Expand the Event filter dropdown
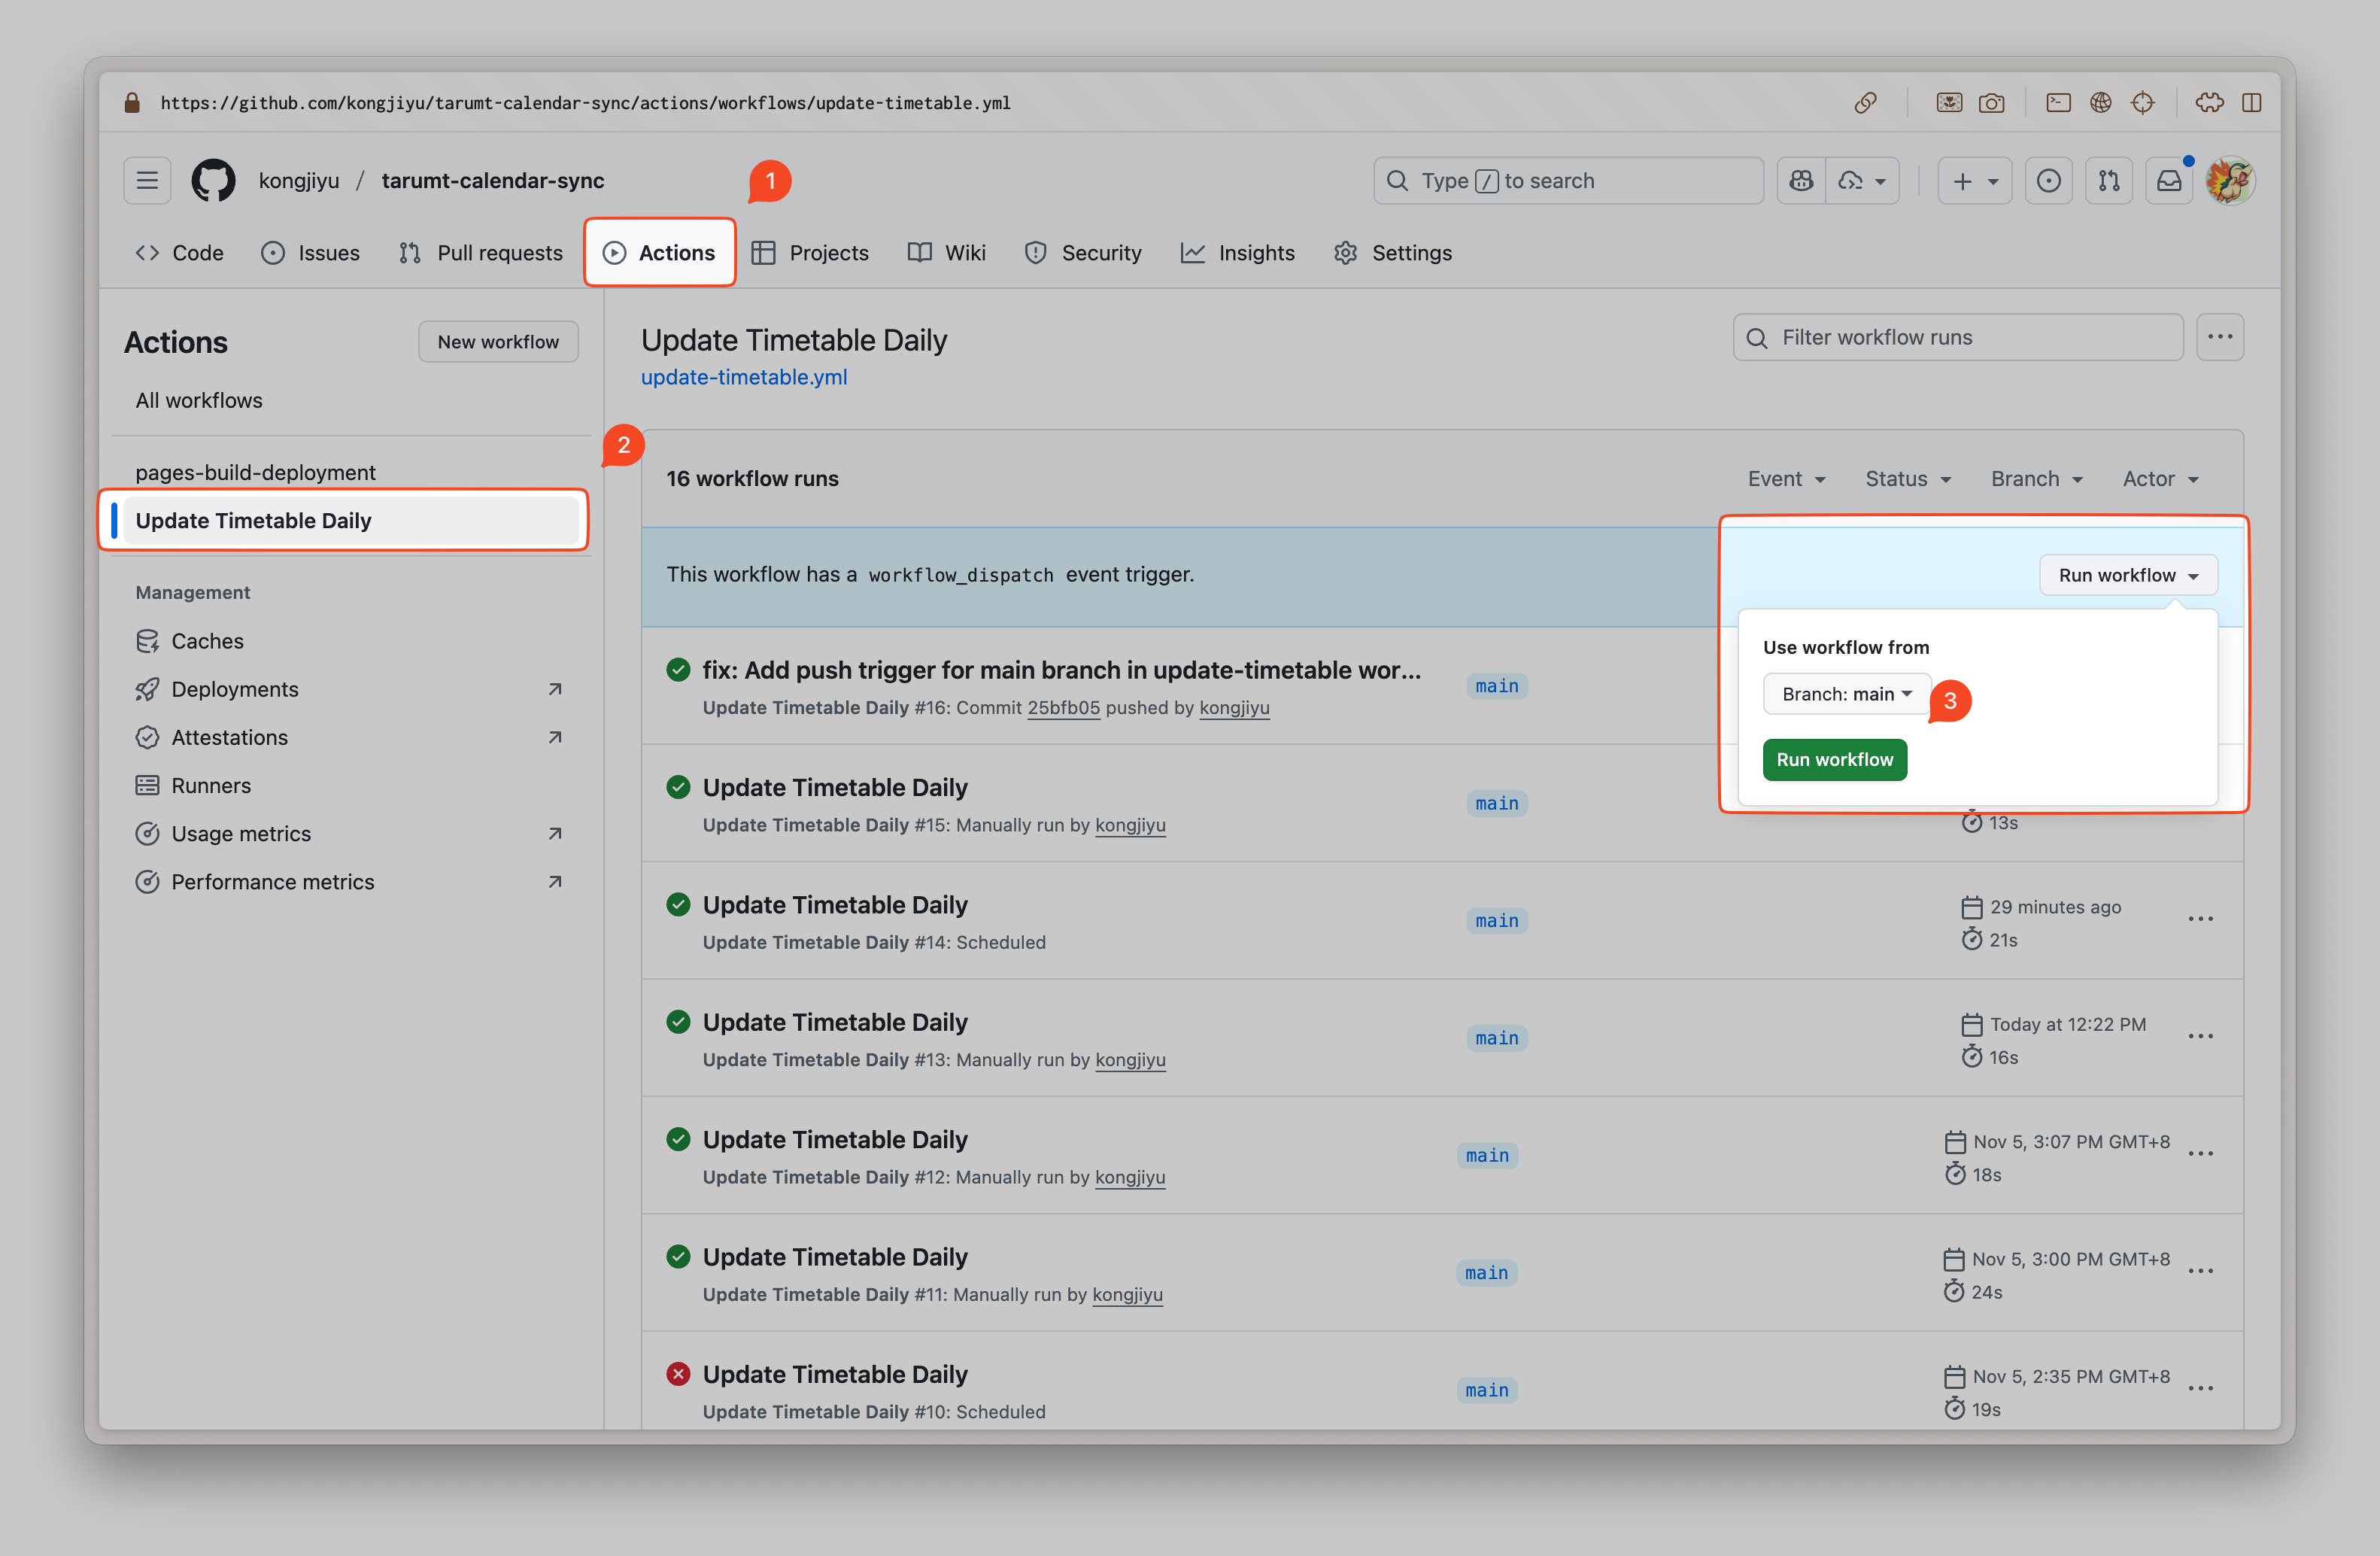 point(1786,479)
